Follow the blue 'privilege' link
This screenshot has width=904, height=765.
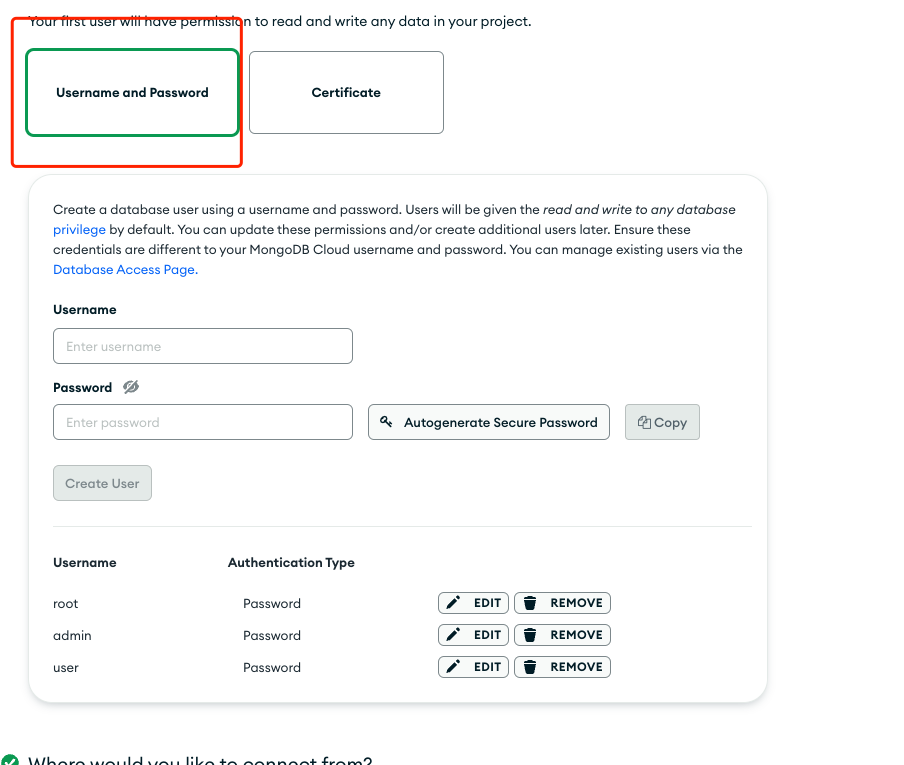coord(79,229)
